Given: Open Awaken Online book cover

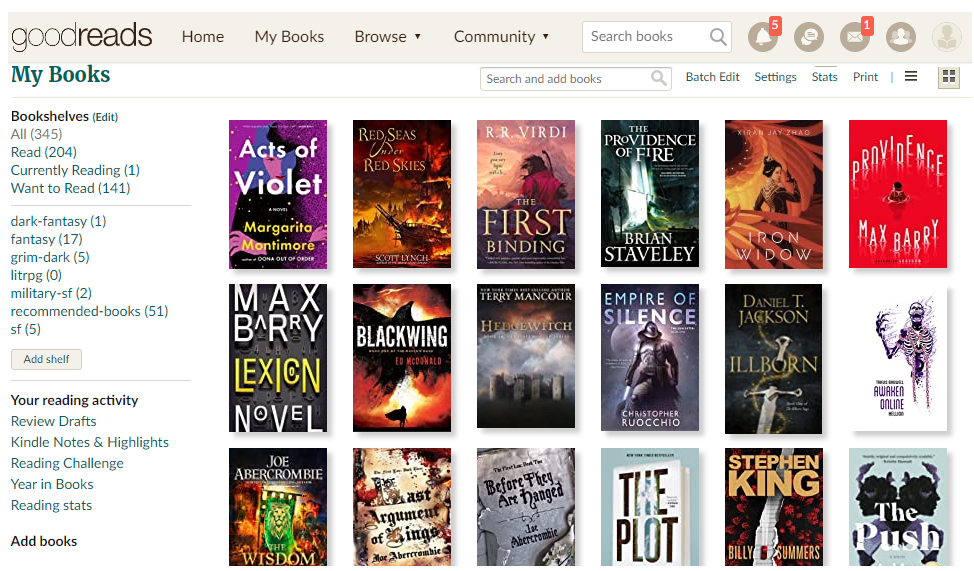Looking at the screenshot, I should click(898, 358).
